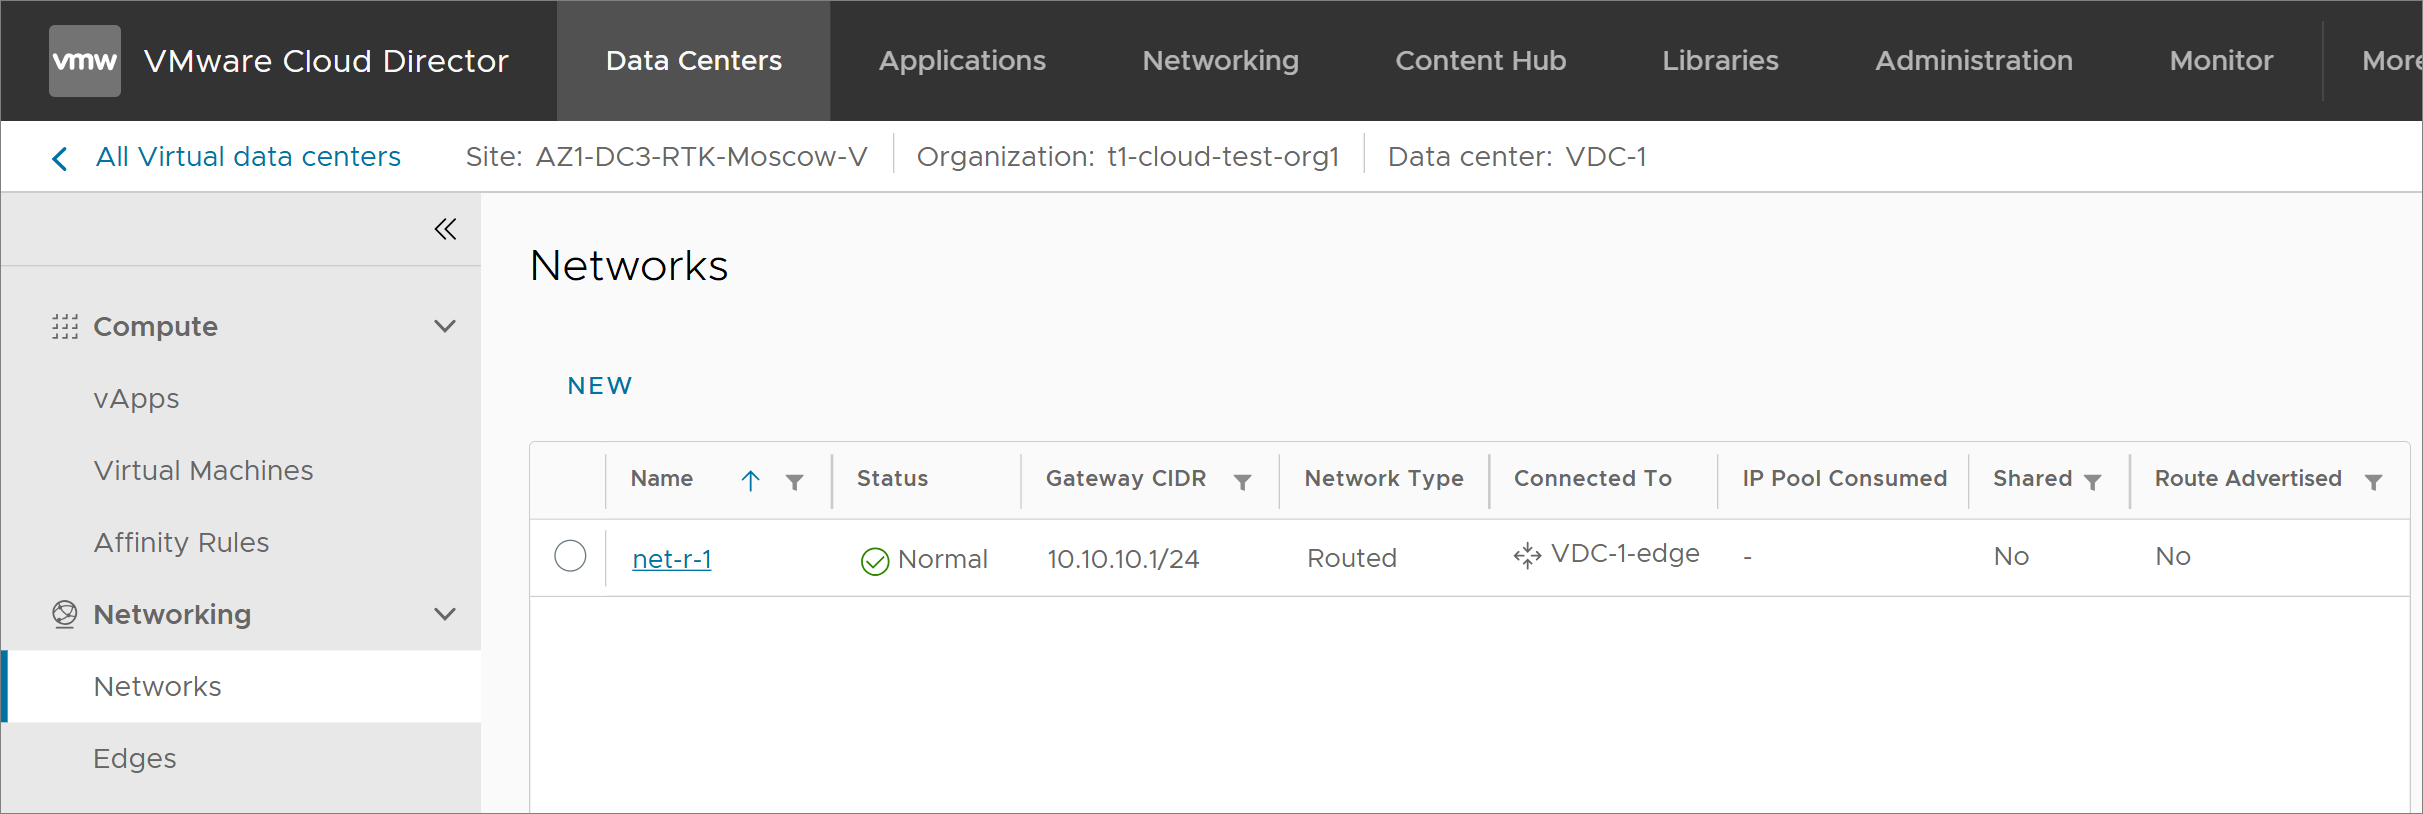2423x814 pixels.
Task: Click the vmw logo icon
Action: coord(85,61)
